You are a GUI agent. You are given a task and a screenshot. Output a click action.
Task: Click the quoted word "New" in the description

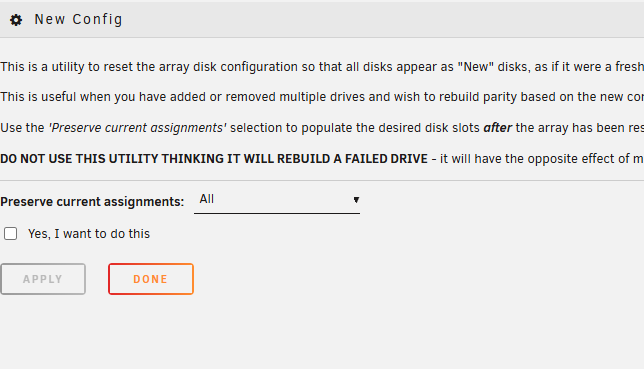click(x=476, y=67)
